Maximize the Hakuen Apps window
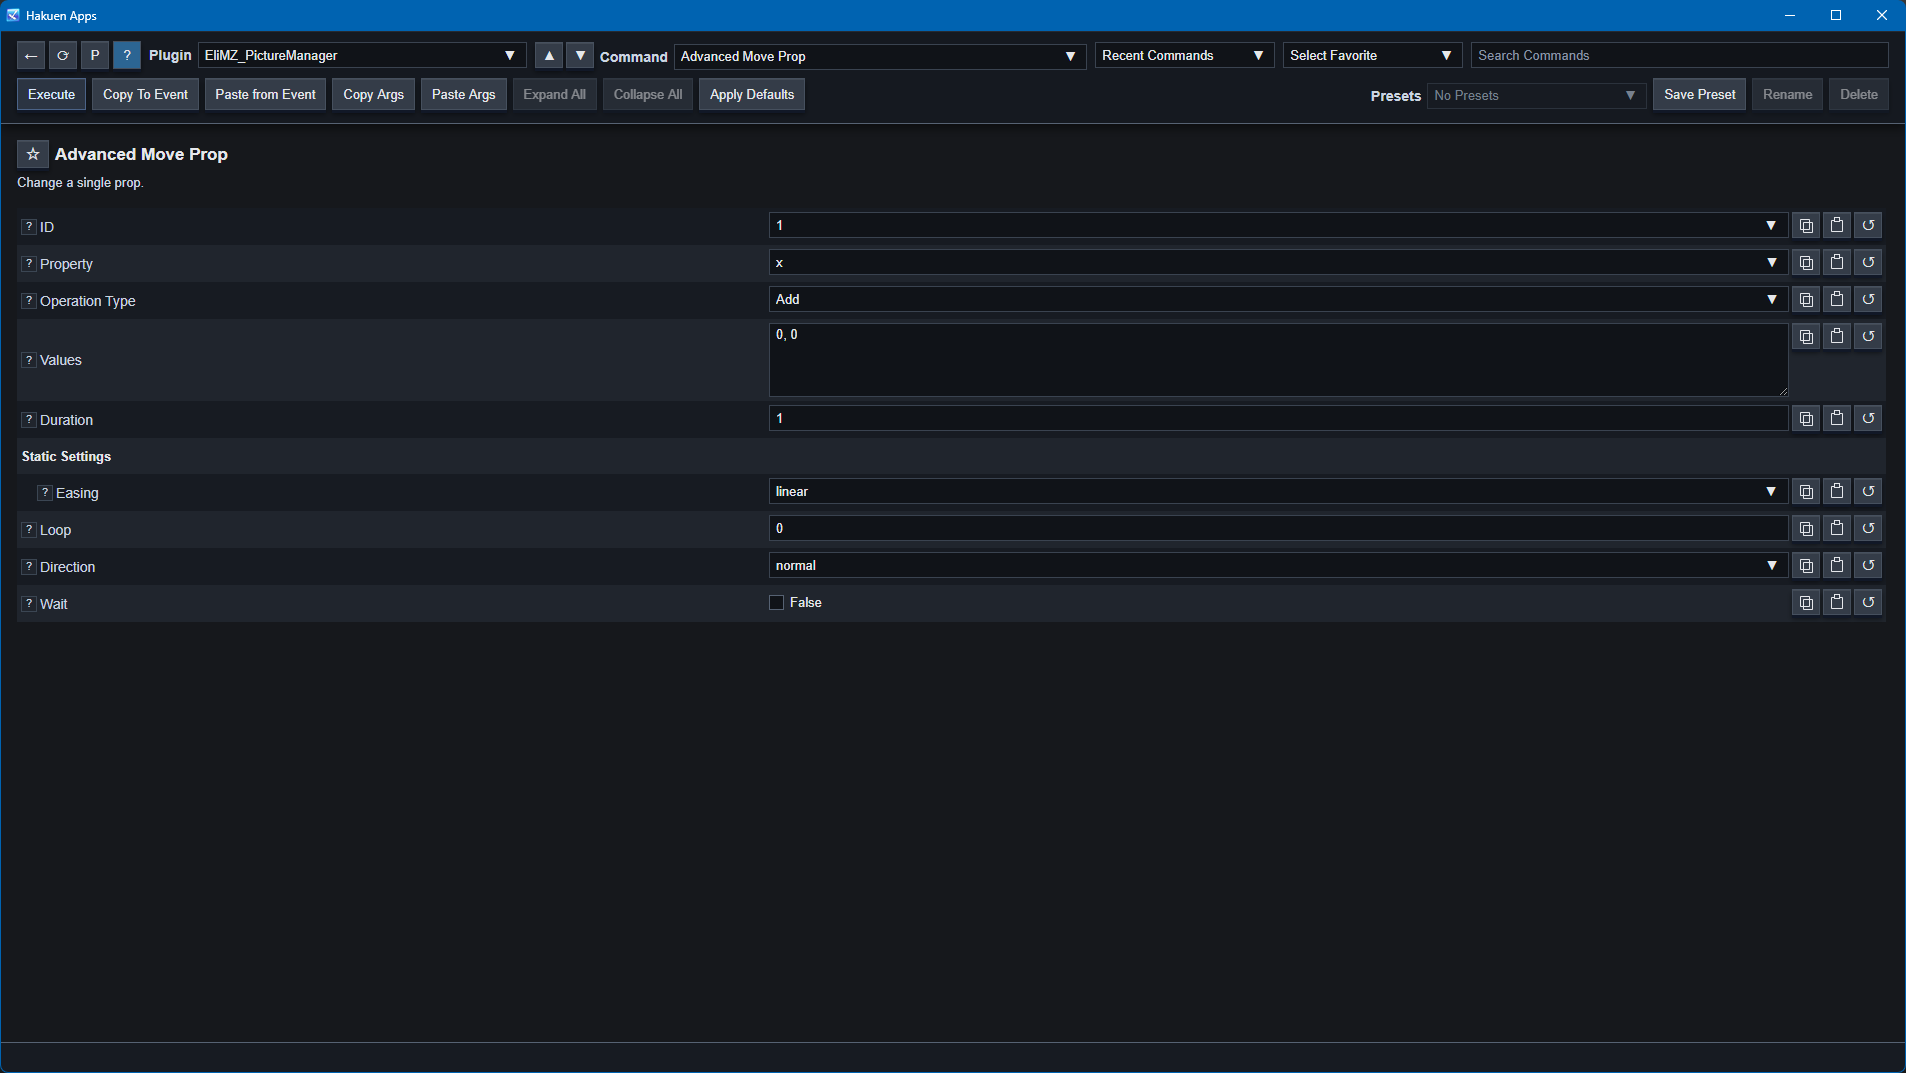Viewport: 1906px width, 1073px height. (x=1836, y=15)
